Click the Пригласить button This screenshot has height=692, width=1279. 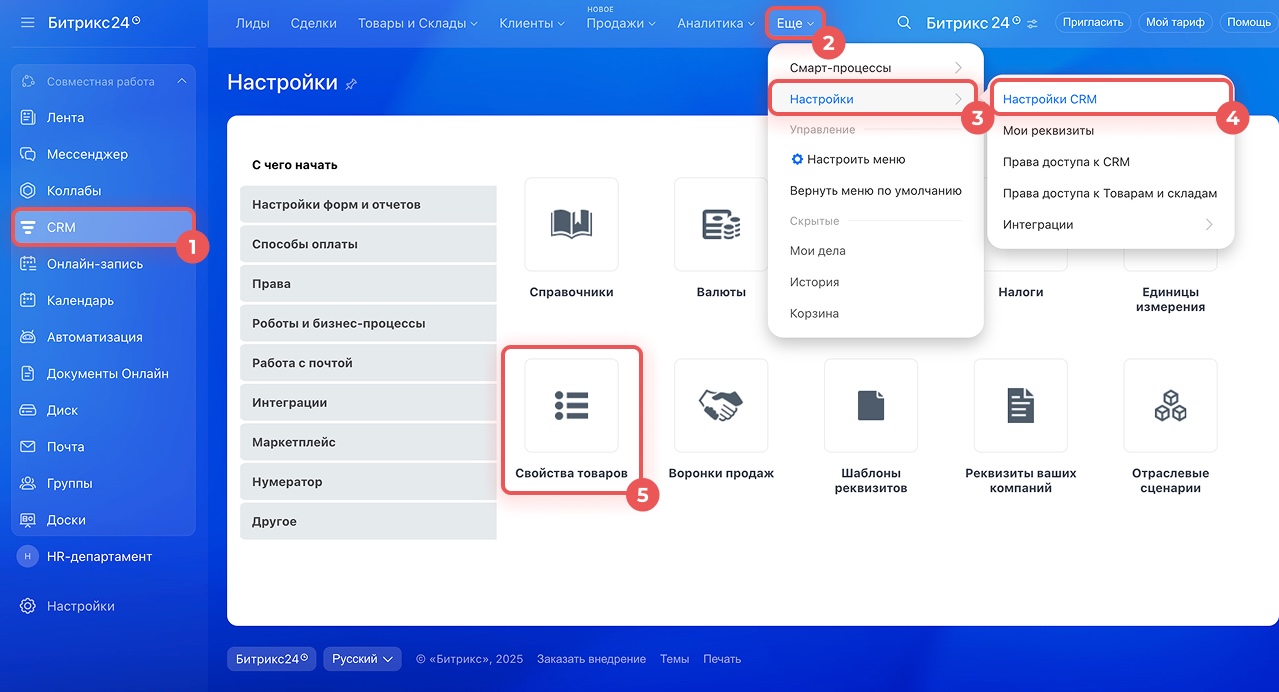(1092, 22)
